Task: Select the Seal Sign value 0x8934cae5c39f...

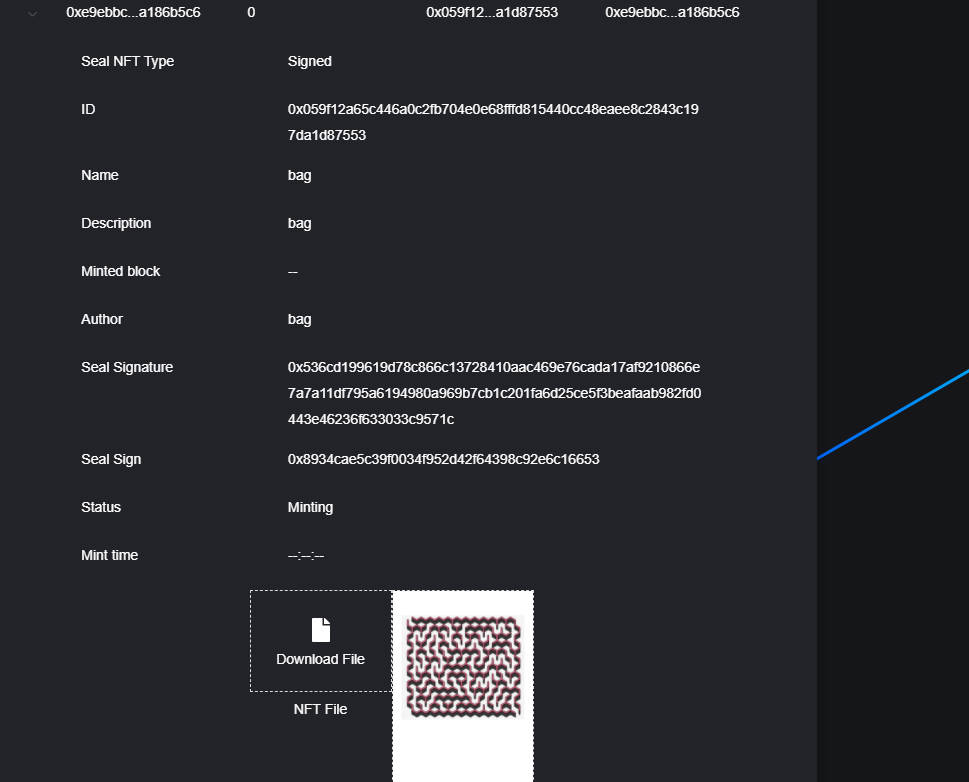Action: point(443,459)
